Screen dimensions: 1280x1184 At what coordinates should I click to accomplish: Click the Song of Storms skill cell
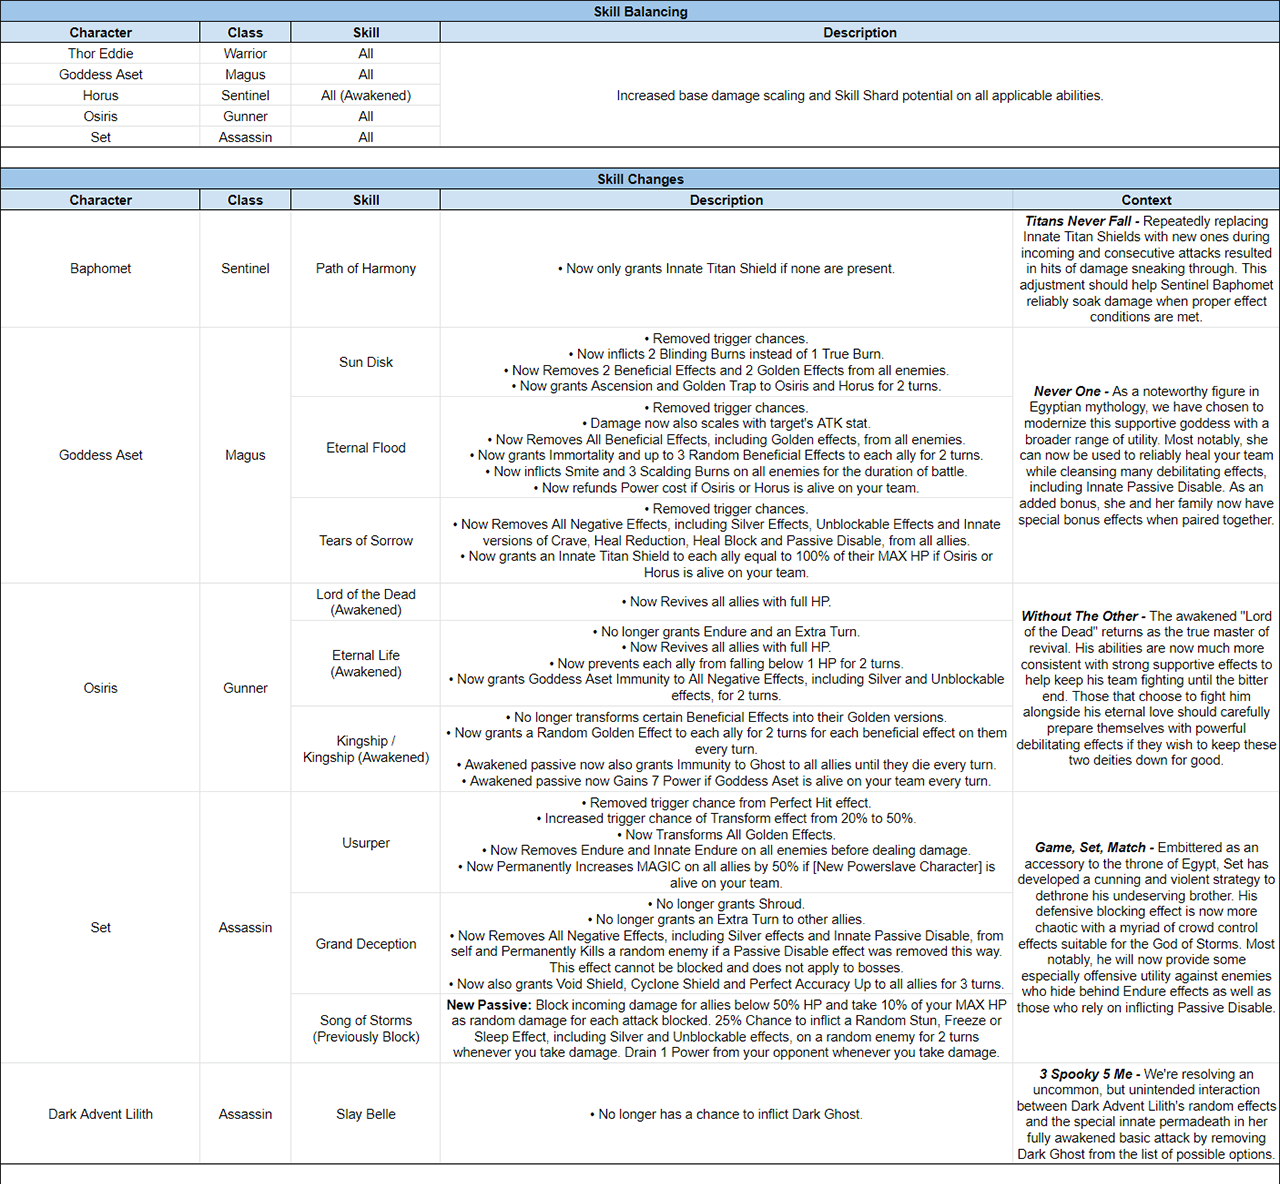point(365,1028)
